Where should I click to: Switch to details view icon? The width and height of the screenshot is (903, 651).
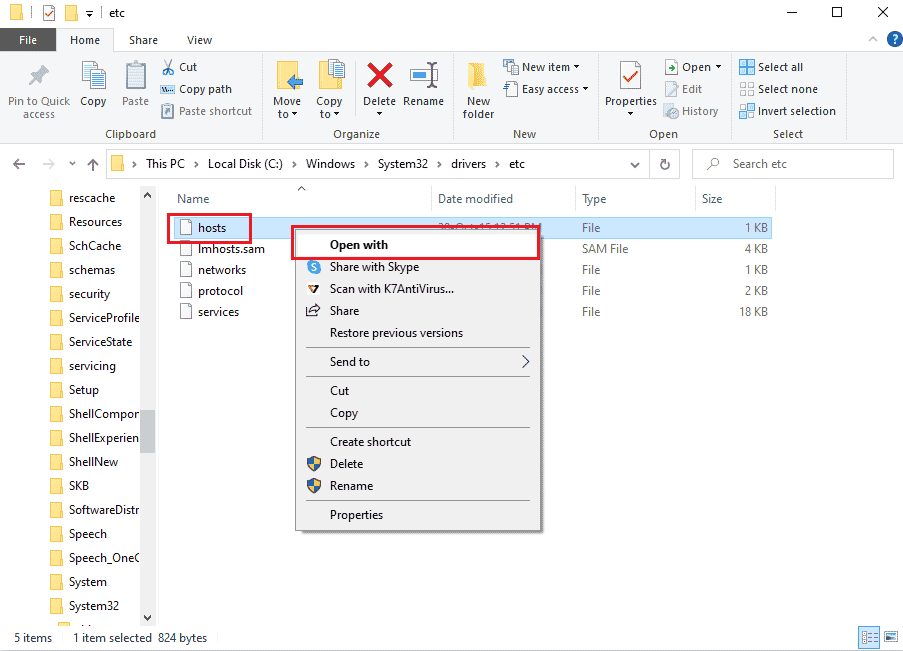[869, 637]
